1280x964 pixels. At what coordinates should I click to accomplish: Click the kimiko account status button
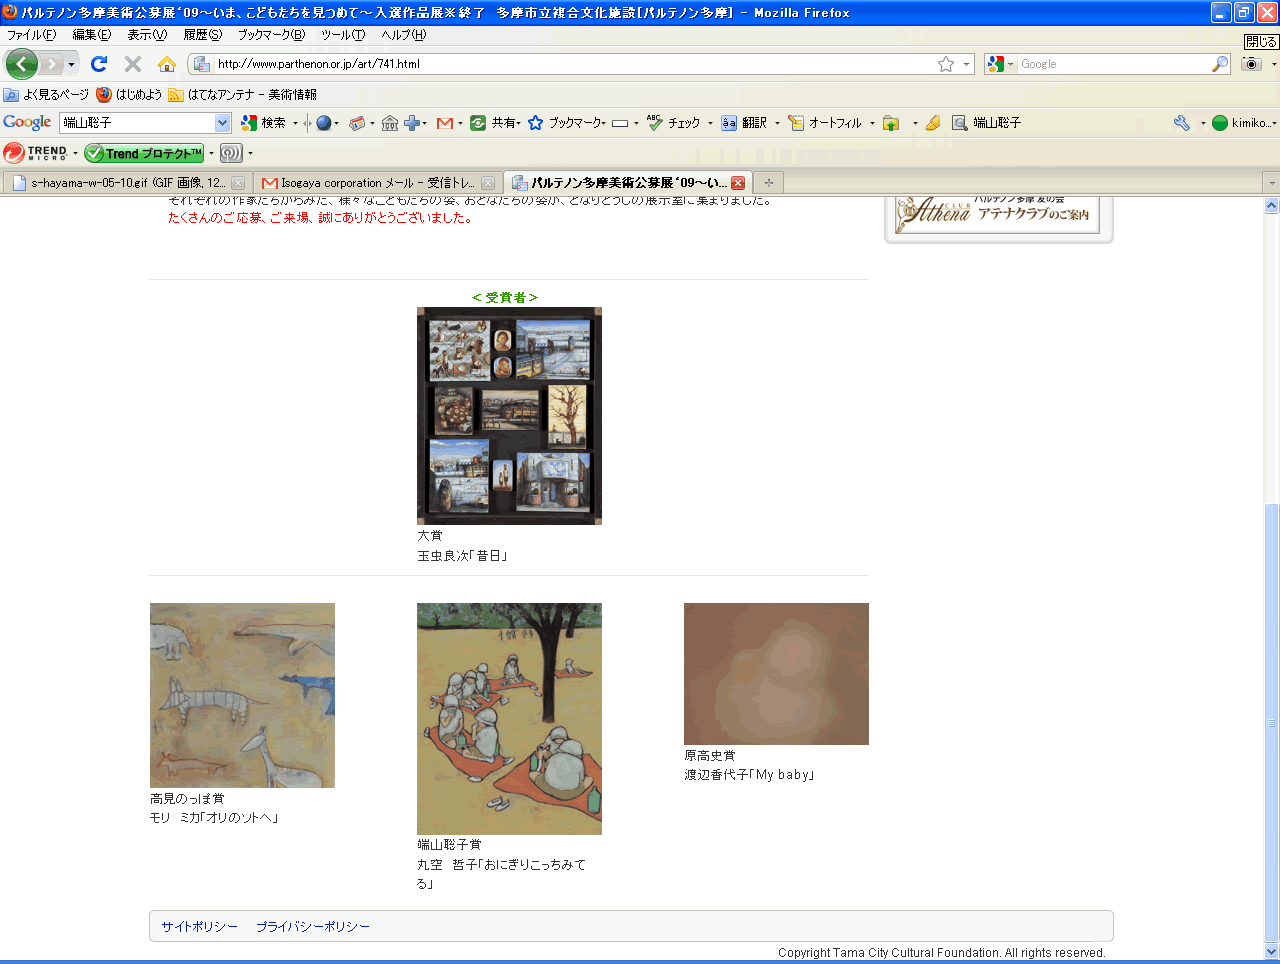click(x=1243, y=123)
